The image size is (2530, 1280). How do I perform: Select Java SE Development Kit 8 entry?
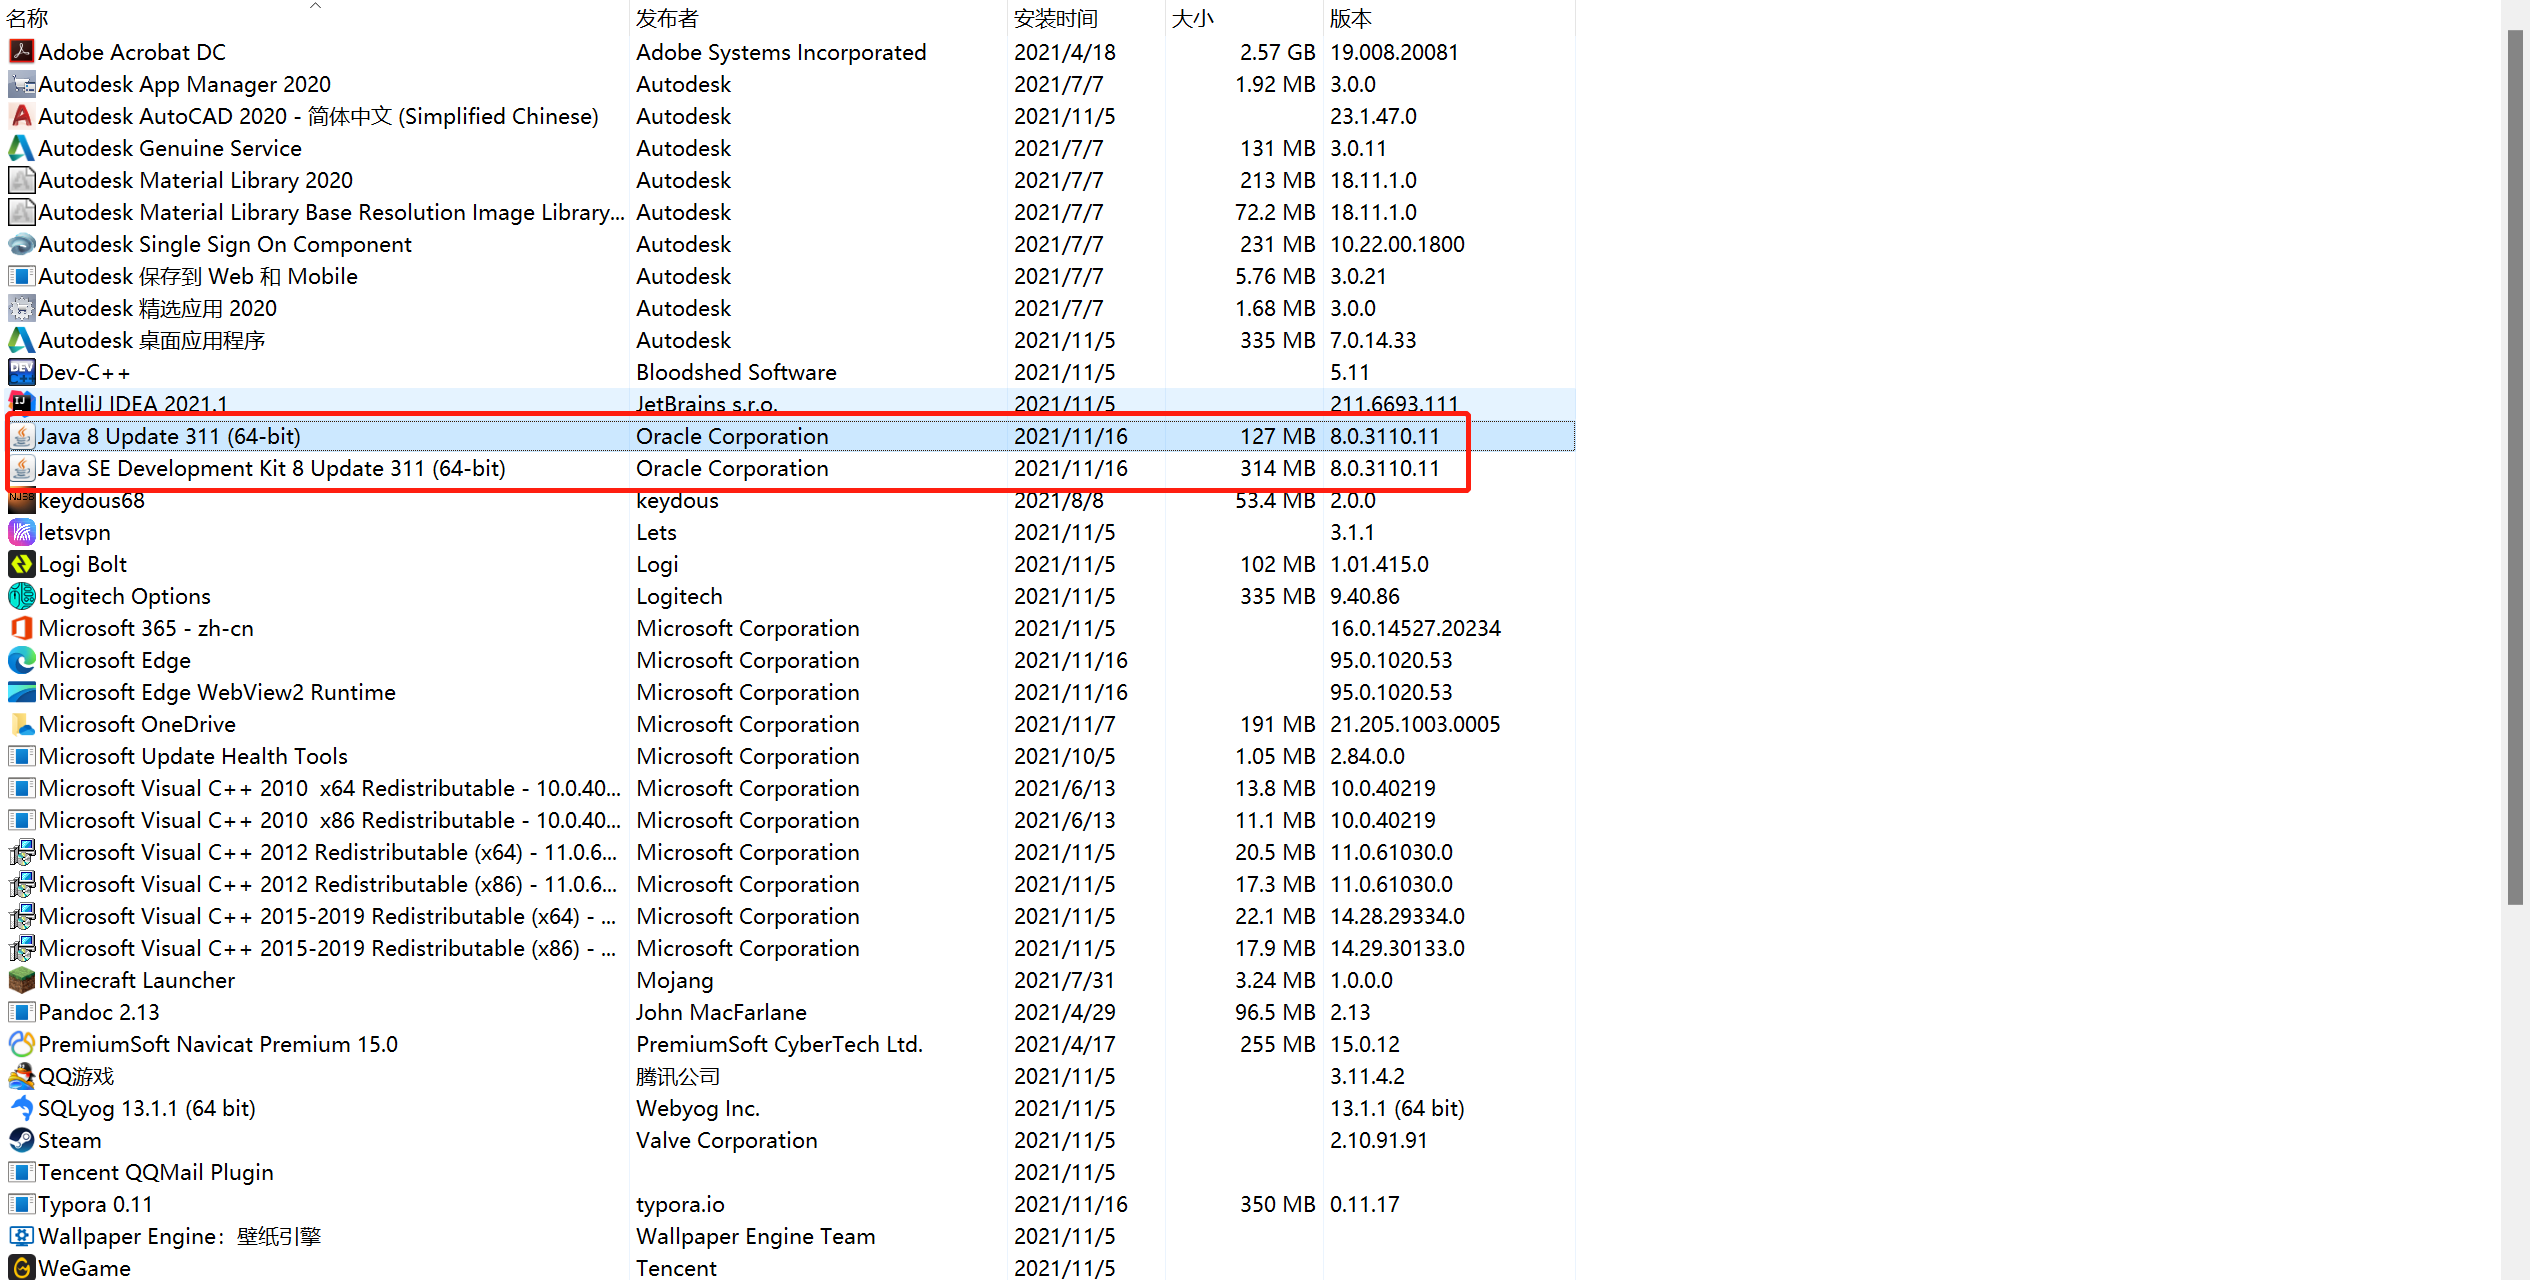[x=272, y=468]
